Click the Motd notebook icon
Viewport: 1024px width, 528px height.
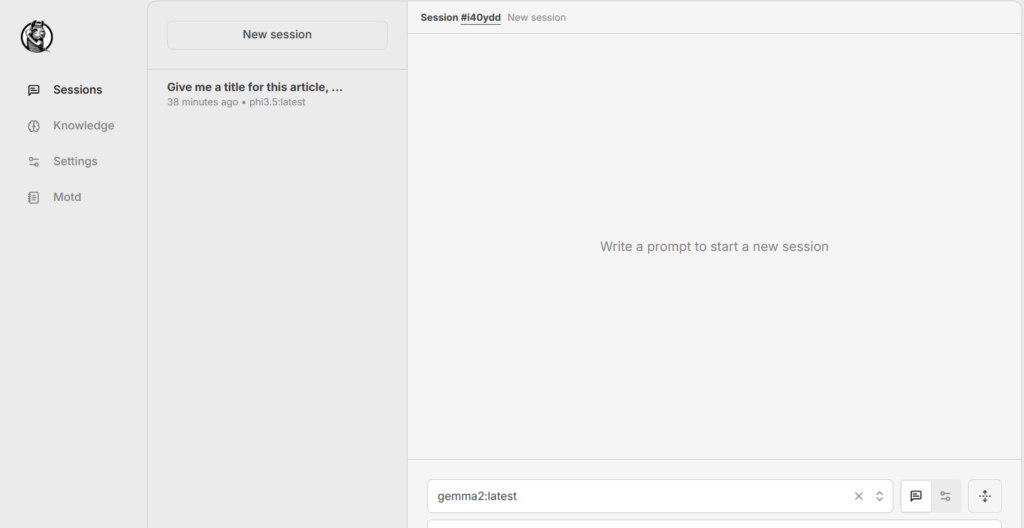coord(34,198)
